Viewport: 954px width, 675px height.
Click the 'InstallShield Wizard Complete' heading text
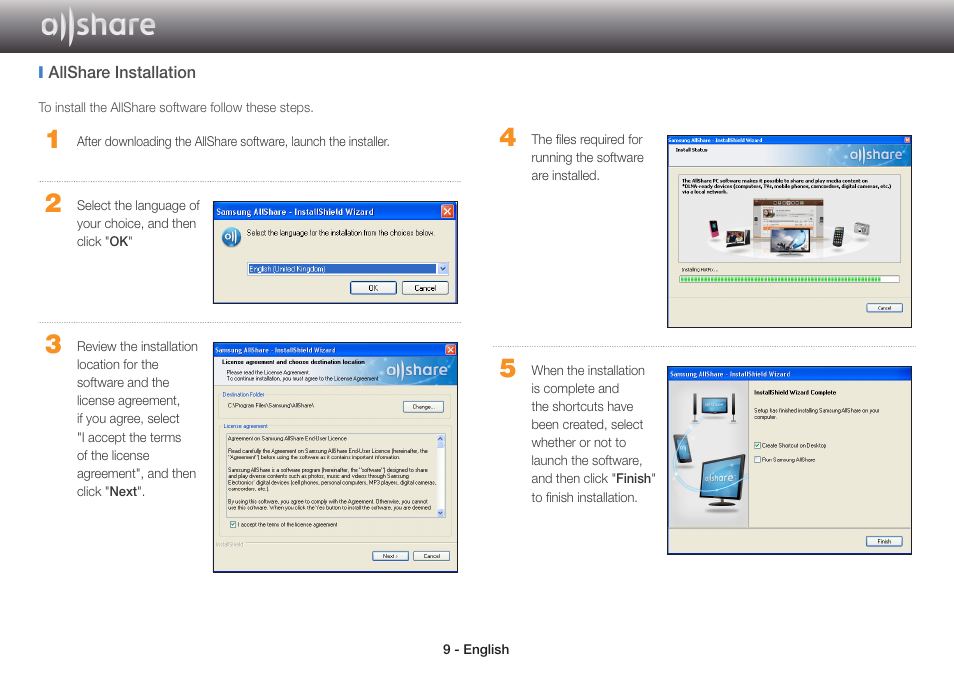795,393
